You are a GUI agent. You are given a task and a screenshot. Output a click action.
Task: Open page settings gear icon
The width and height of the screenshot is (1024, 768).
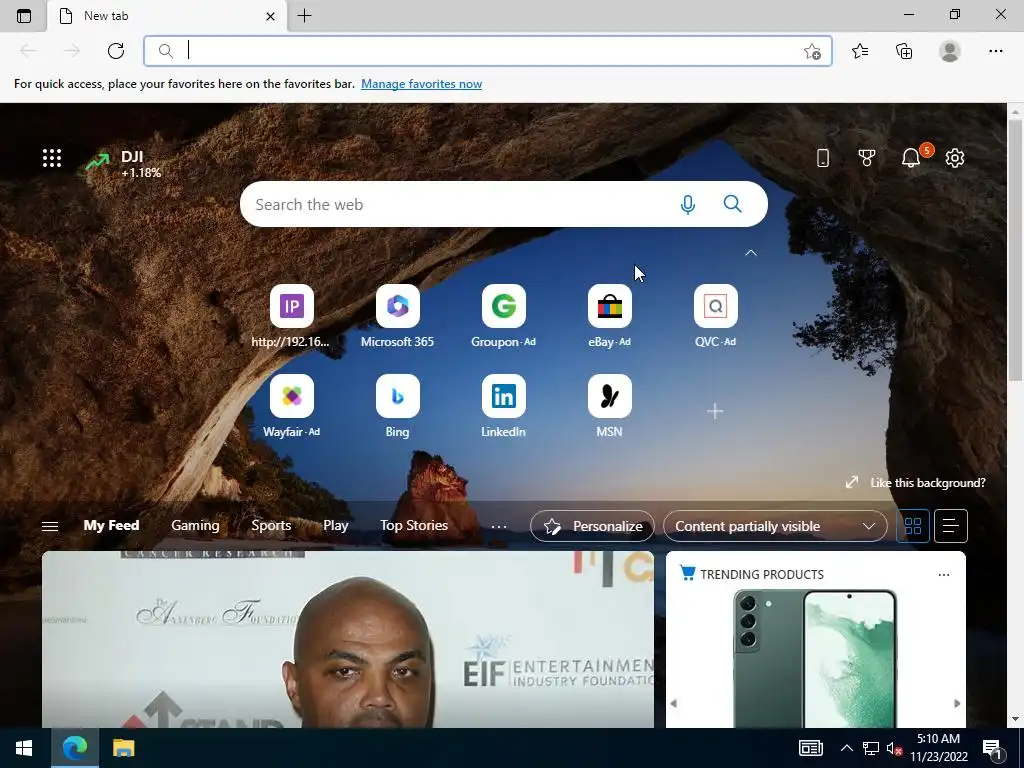[x=955, y=158]
